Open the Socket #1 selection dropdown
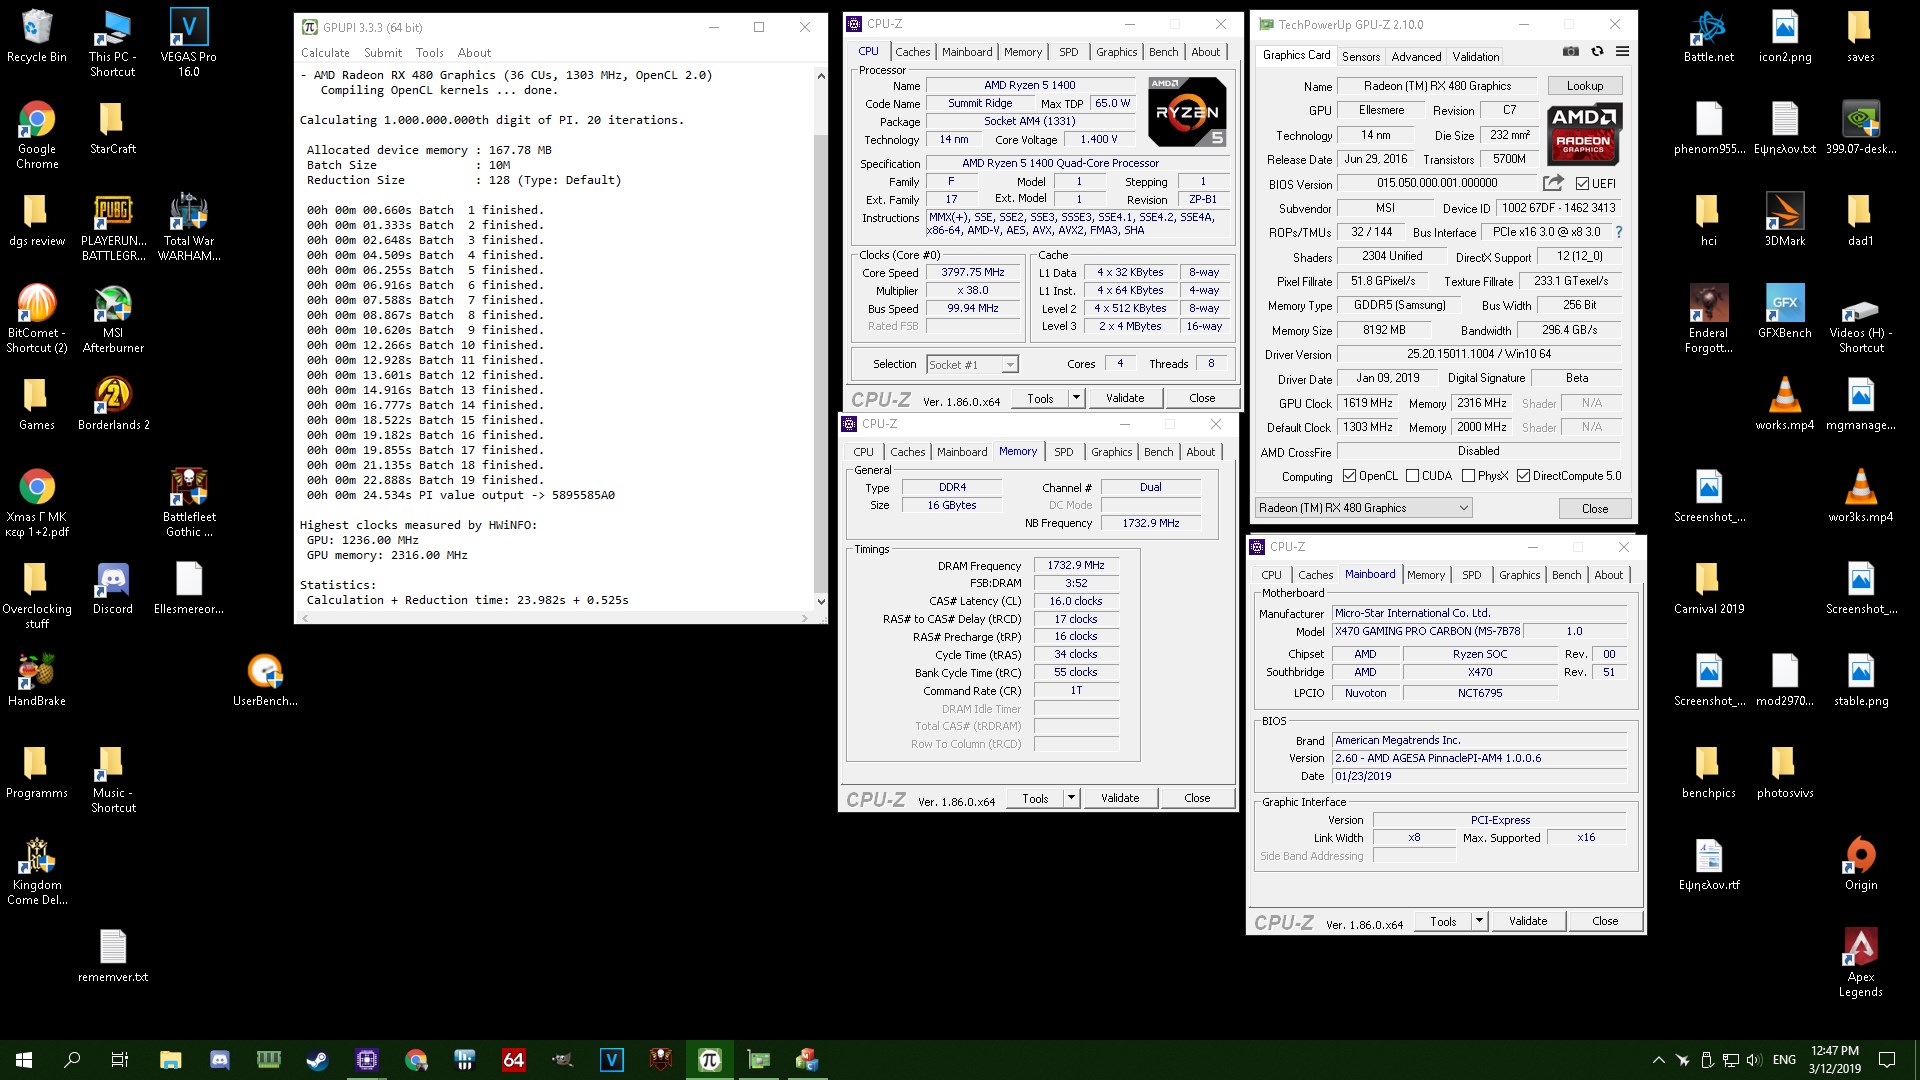This screenshot has width=1920, height=1080. point(972,365)
